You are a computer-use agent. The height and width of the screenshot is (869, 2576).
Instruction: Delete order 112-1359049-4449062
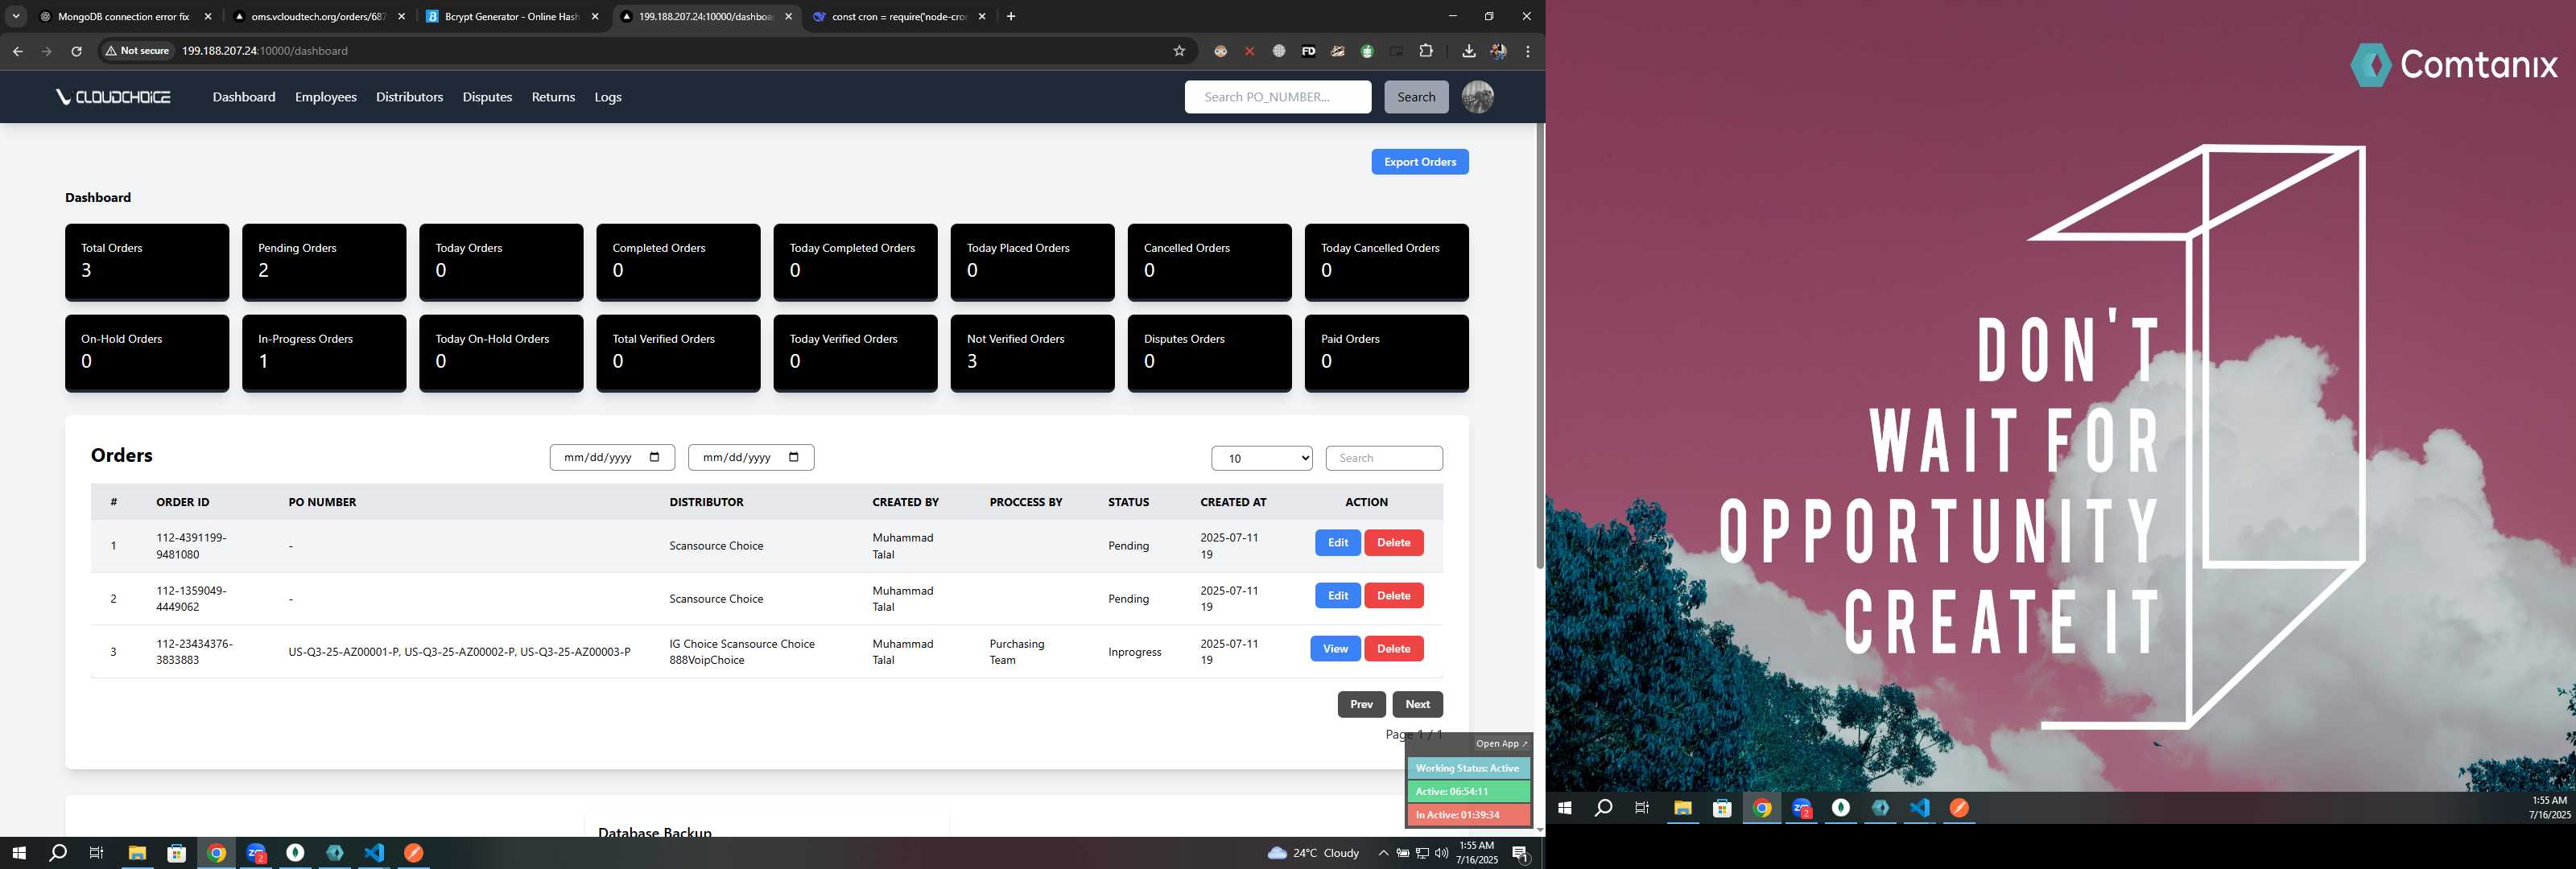coord(1393,596)
